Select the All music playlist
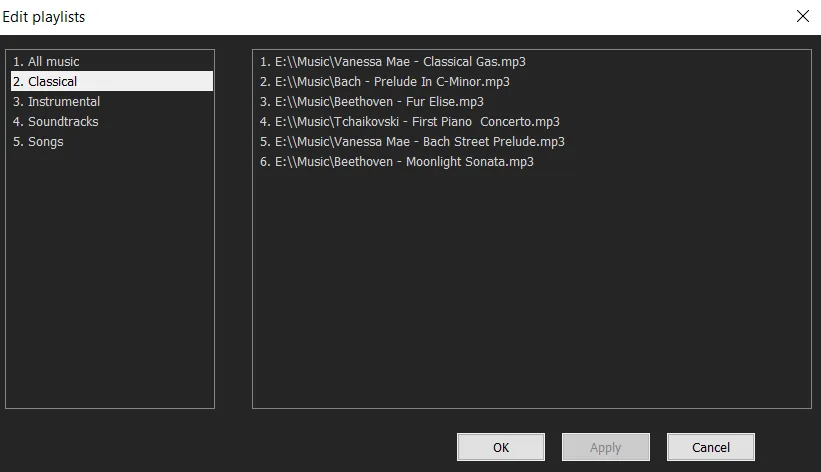The height and width of the screenshot is (472, 821). pyautogui.click(x=112, y=61)
